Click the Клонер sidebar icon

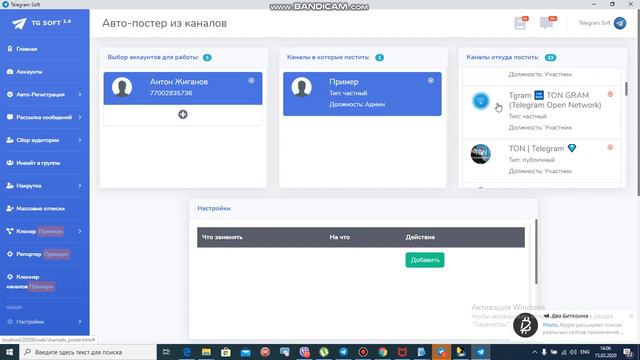10,231
